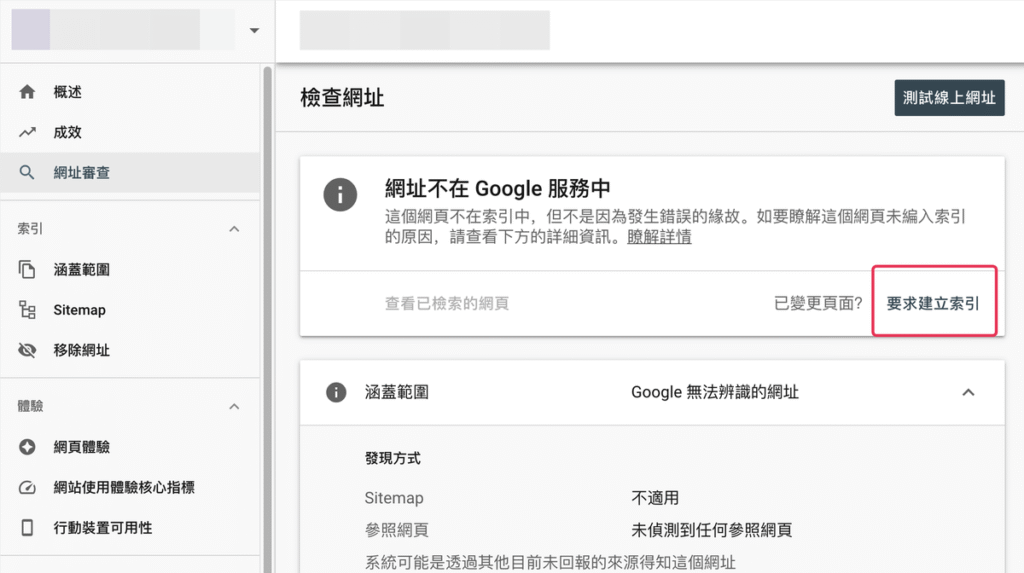Click the trend-line icon beside 成效
1024x573 pixels.
[27, 133]
